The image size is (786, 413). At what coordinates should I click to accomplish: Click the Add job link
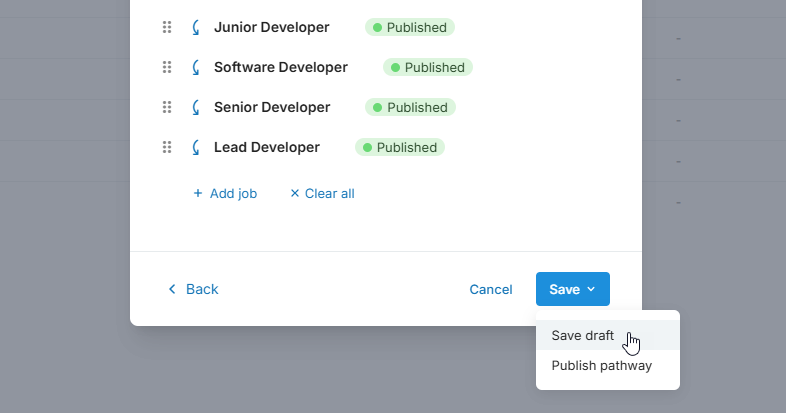(225, 193)
